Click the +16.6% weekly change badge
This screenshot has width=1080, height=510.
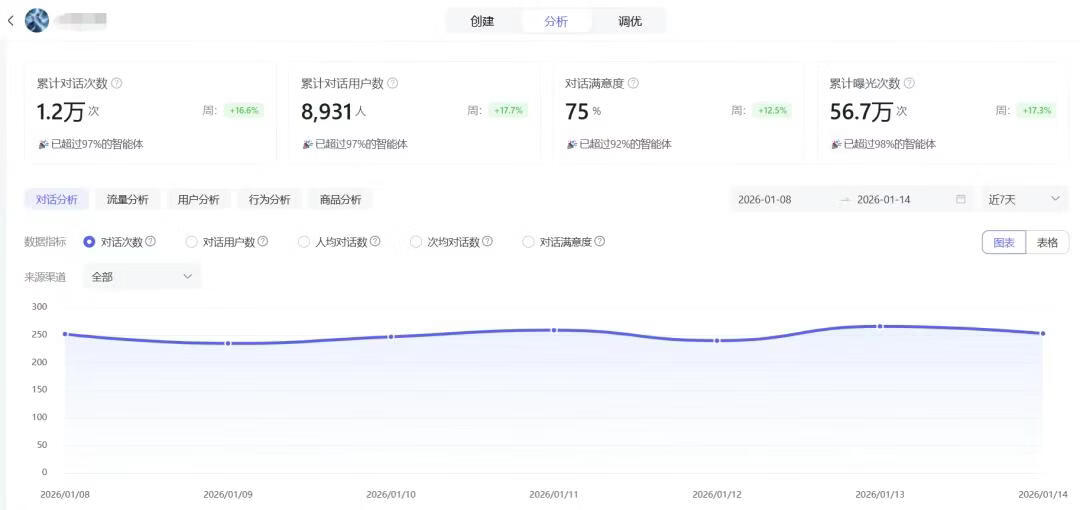click(244, 110)
